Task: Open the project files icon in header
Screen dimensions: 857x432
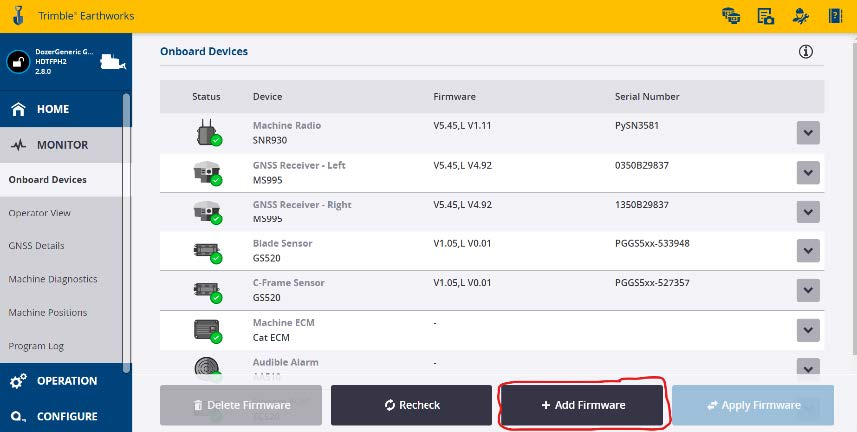Action: click(766, 16)
